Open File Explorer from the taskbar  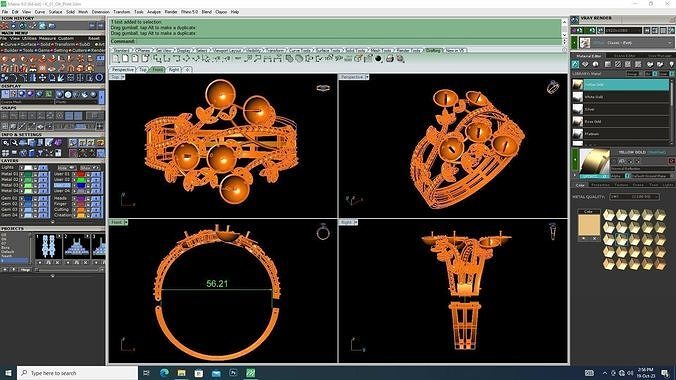(182, 373)
